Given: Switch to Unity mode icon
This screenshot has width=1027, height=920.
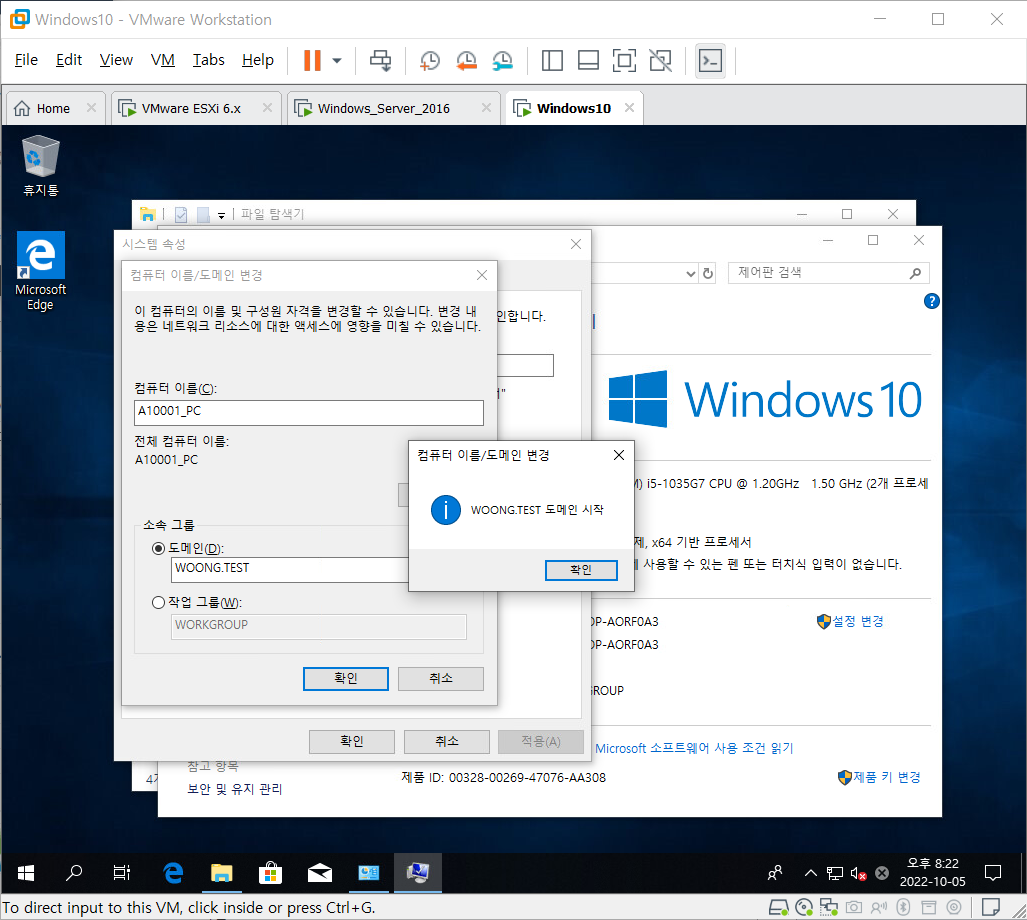Looking at the screenshot, I should tap(660, 60).
